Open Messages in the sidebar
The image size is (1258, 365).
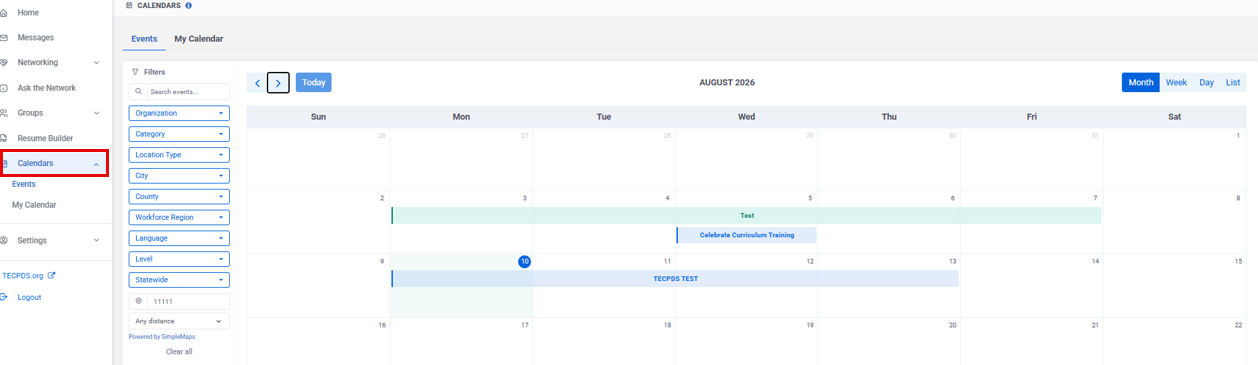coord(35,37)
